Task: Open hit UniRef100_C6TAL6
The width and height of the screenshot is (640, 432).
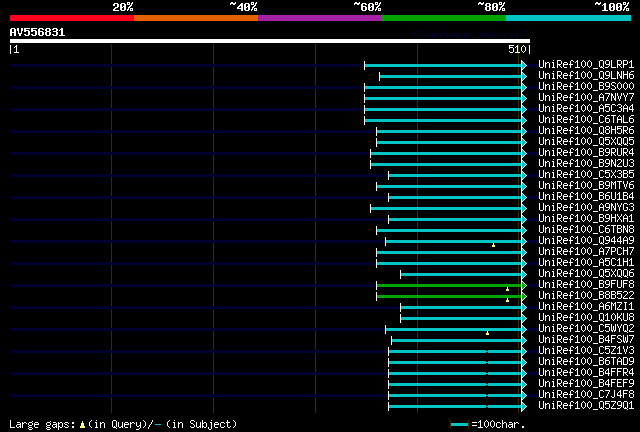Action: [586, 120]
